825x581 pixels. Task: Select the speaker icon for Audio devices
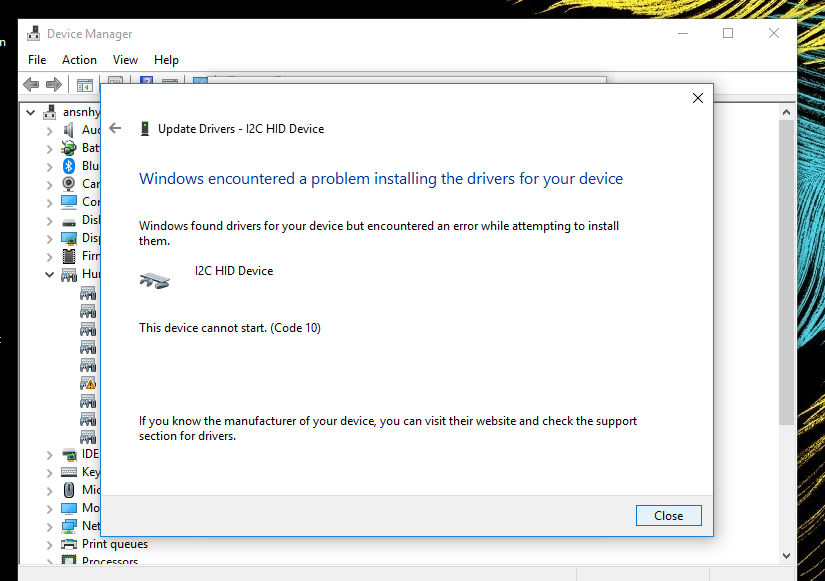(69, 129)
